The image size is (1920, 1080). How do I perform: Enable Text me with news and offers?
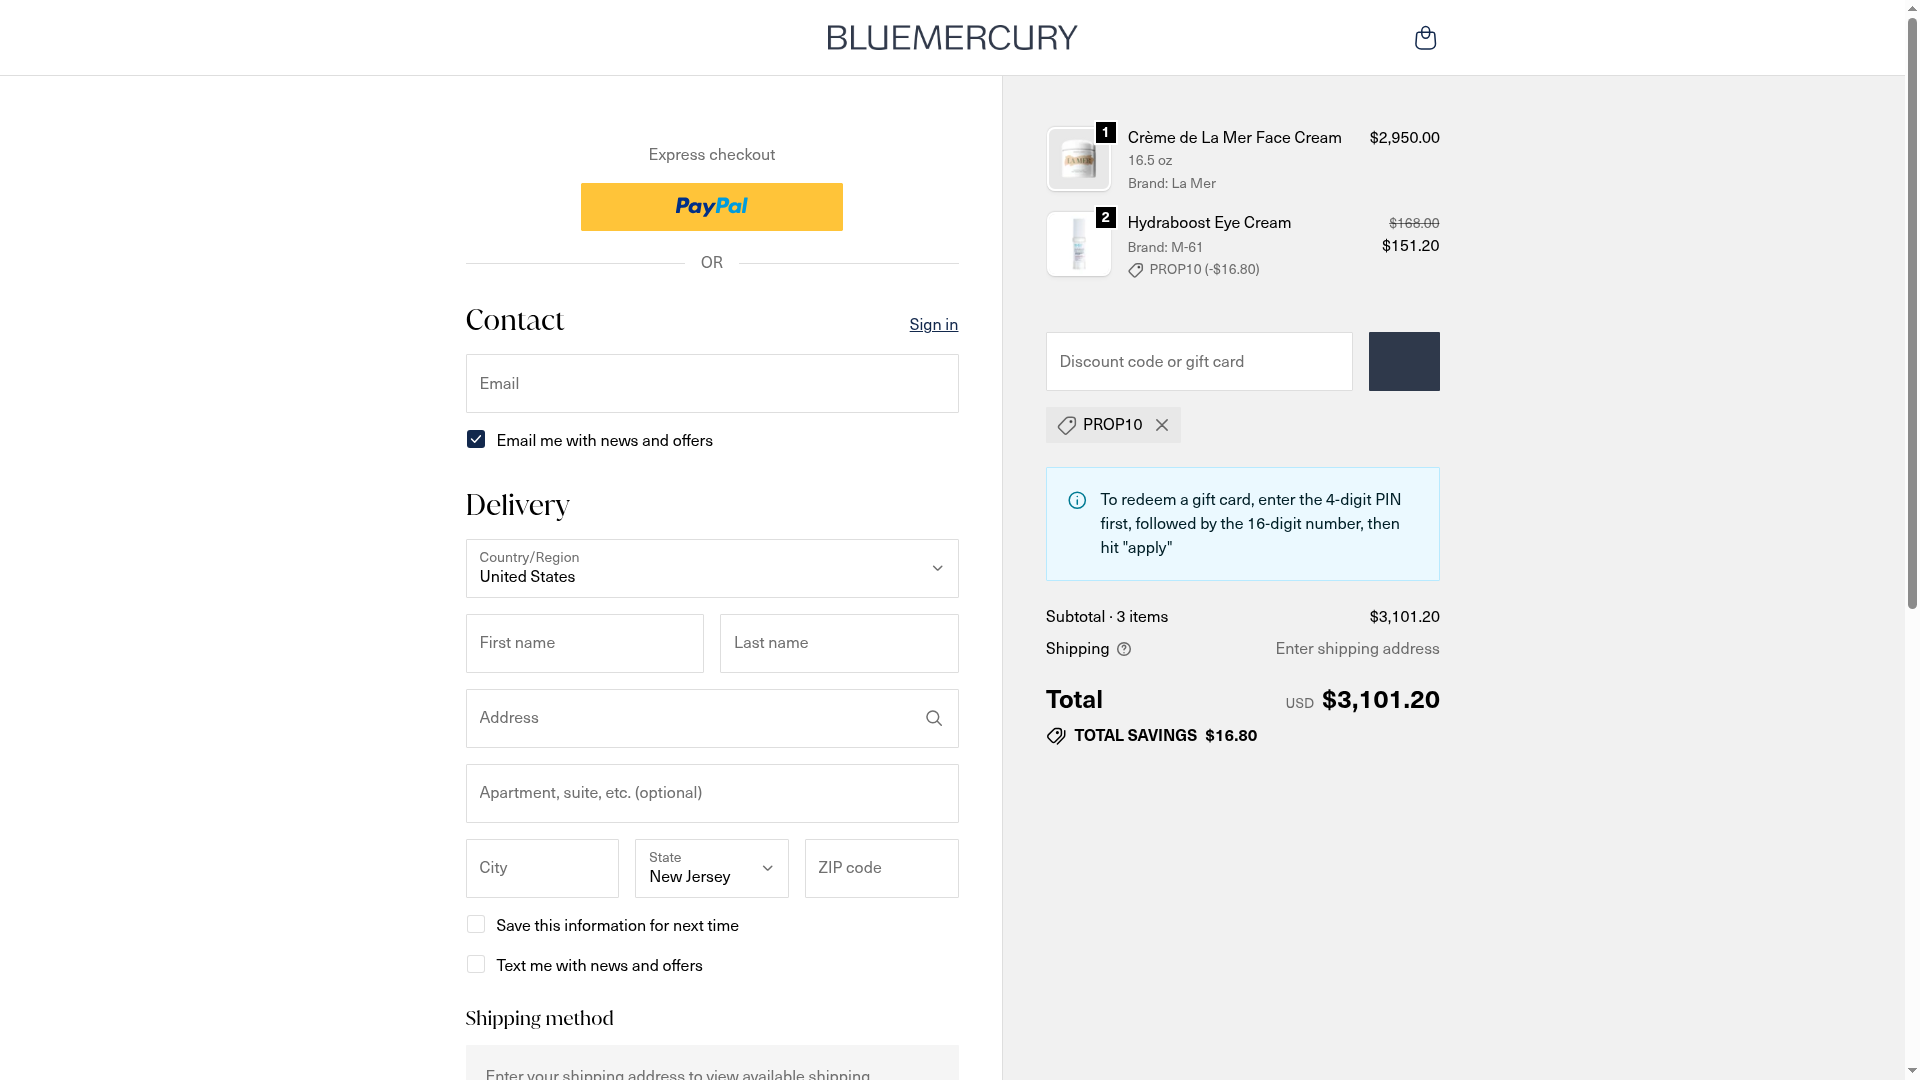click(x=476, y=965)
